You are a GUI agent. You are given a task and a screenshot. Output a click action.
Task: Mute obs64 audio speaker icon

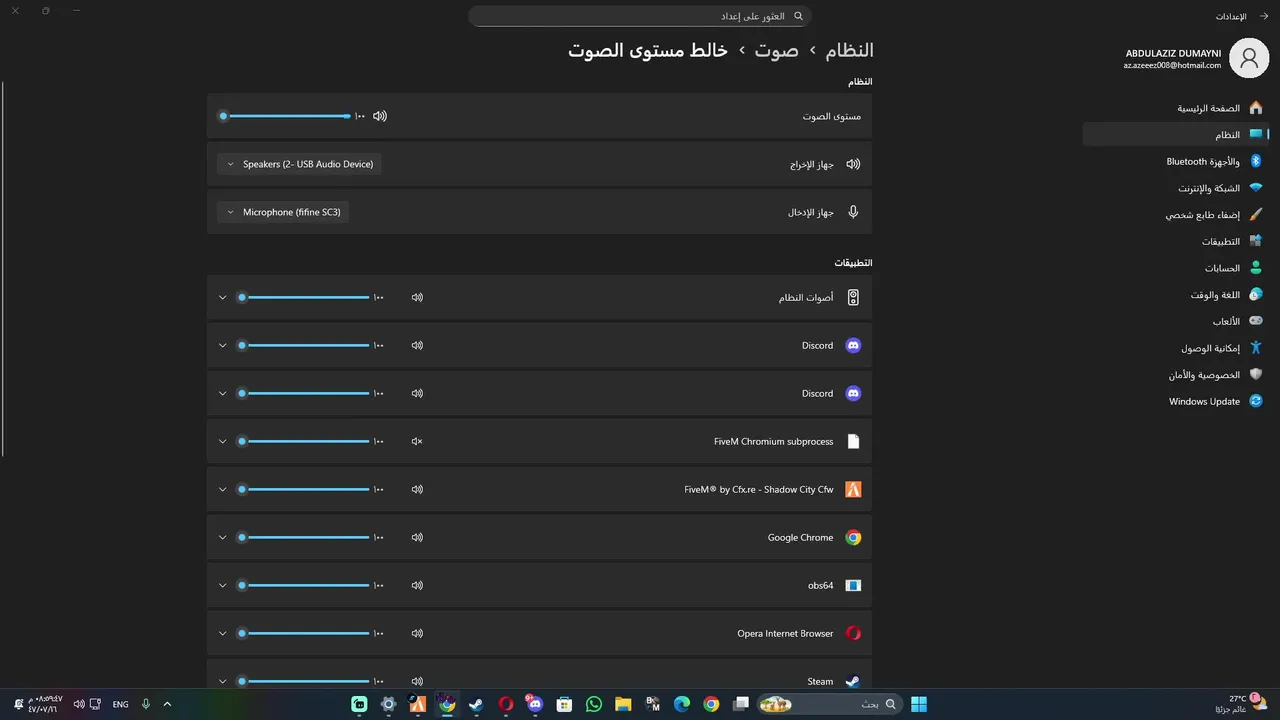click(x=417, y=585)
